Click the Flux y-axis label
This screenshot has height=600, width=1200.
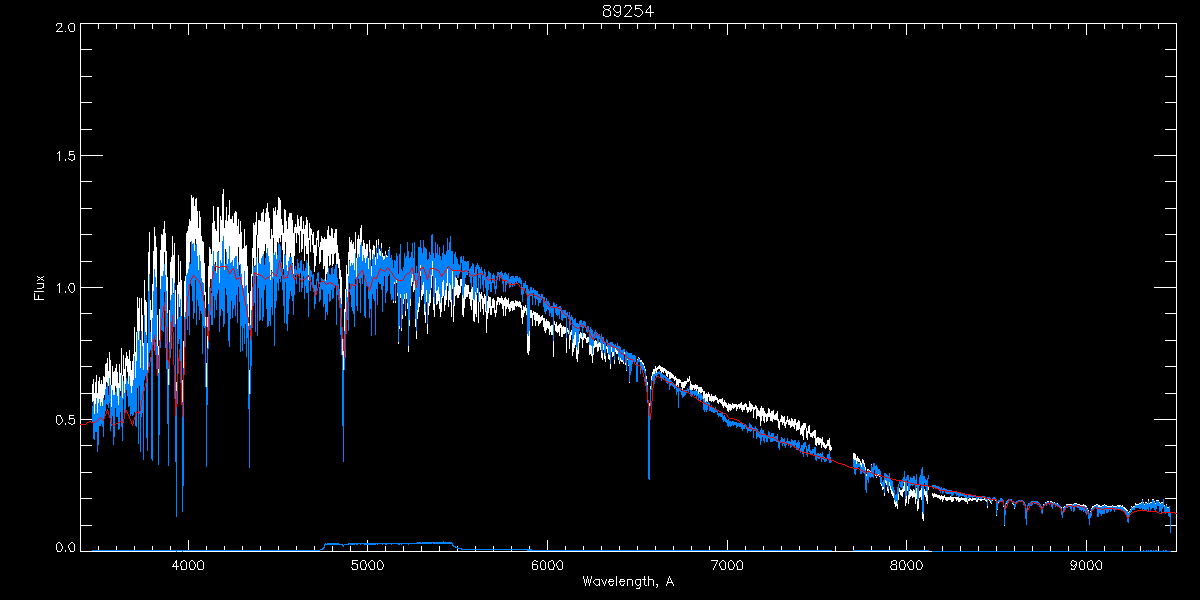tap(40, 287)
